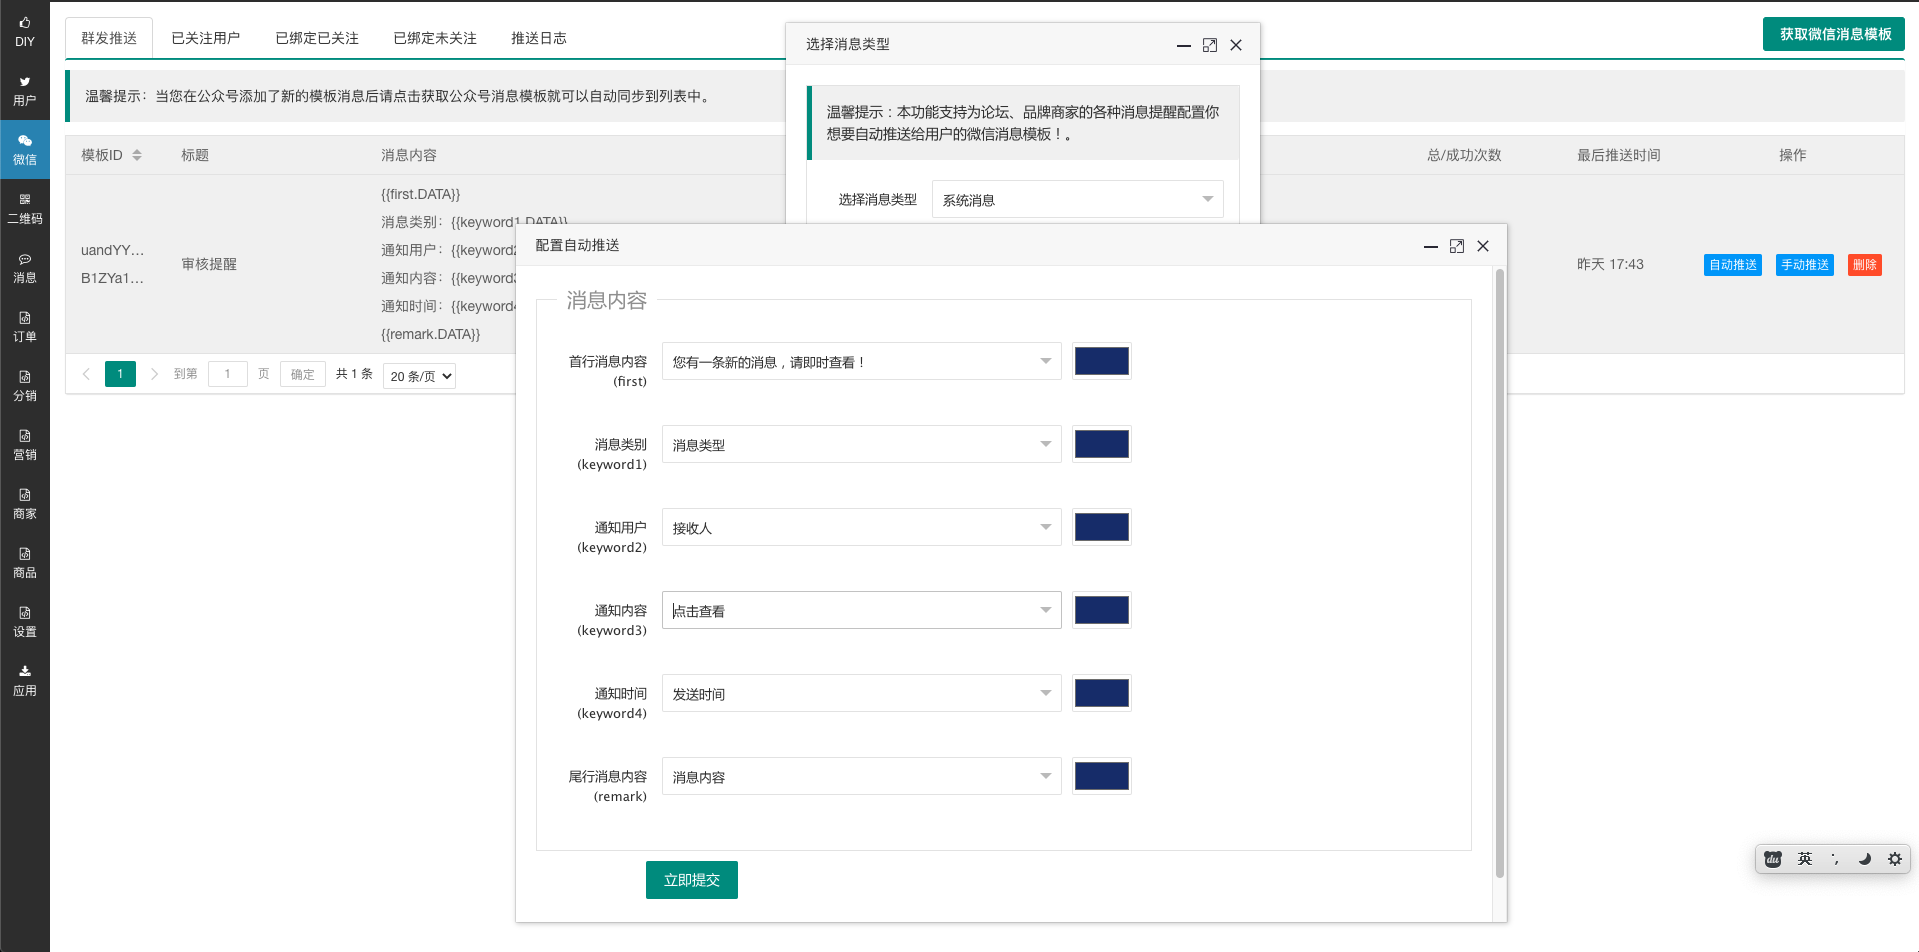This screenshot has width=1919, height=952.
Task: Click the 最后推送时间 column header
Action: 1619,155
